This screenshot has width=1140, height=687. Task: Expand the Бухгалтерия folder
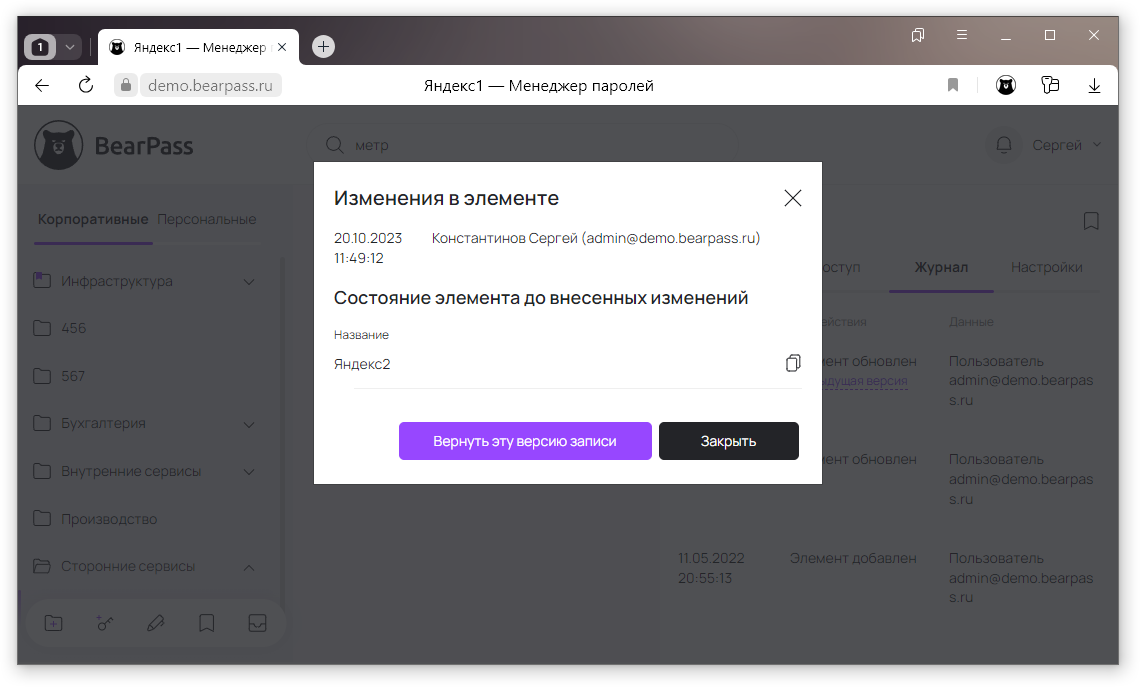249,424
